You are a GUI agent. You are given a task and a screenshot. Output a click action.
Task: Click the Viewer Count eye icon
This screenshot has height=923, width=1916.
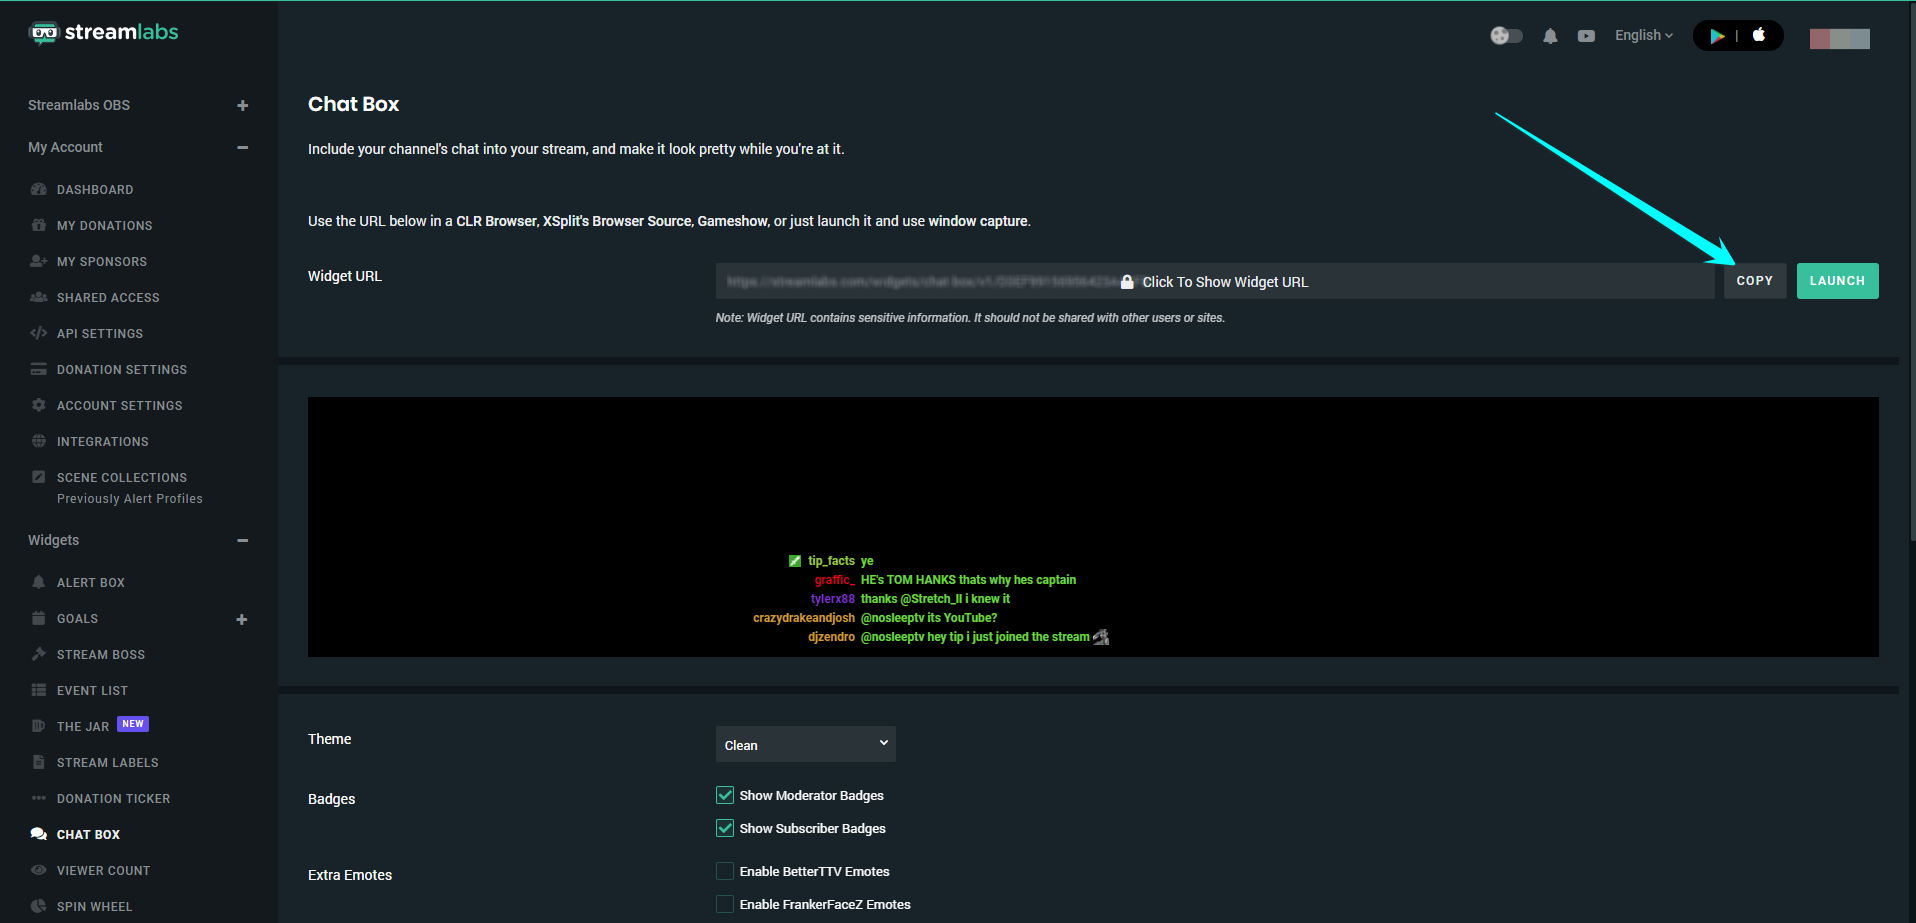[x=39, y=870]
